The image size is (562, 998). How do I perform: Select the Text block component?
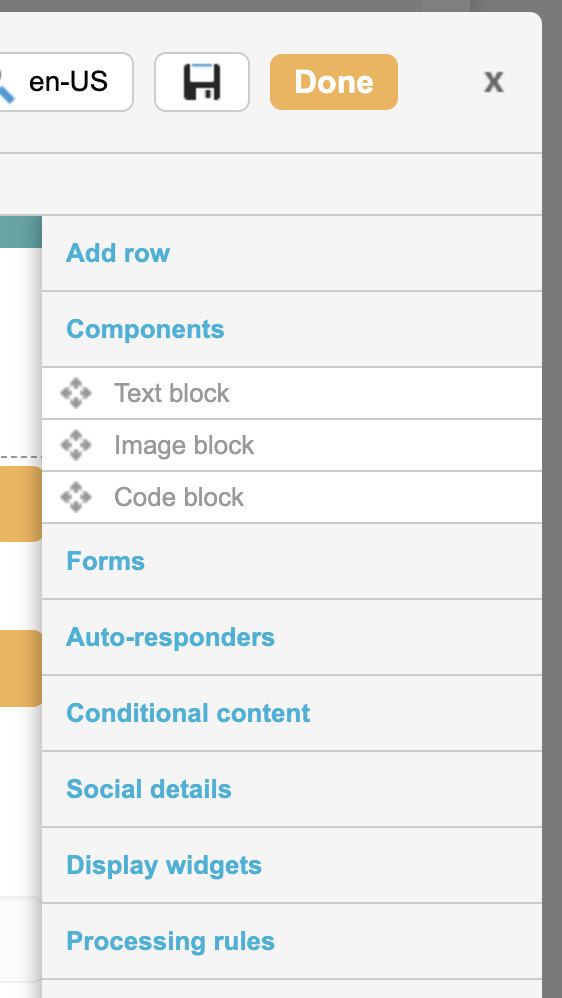point(292,393)
